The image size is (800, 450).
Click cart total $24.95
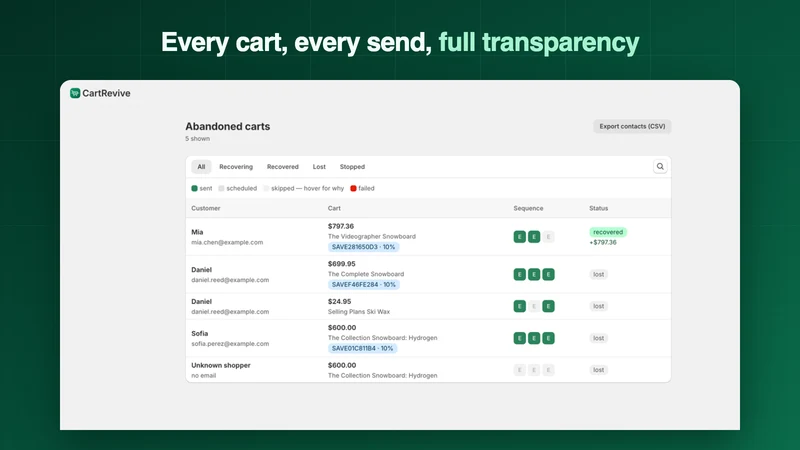point(339,302)
